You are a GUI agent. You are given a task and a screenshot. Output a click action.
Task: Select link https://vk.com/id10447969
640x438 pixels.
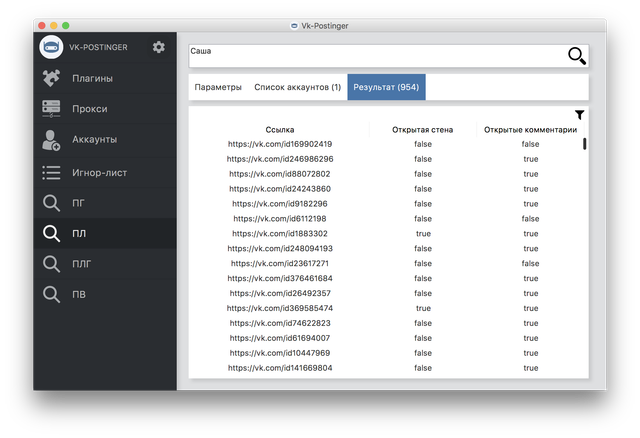[x=280, y=353]
